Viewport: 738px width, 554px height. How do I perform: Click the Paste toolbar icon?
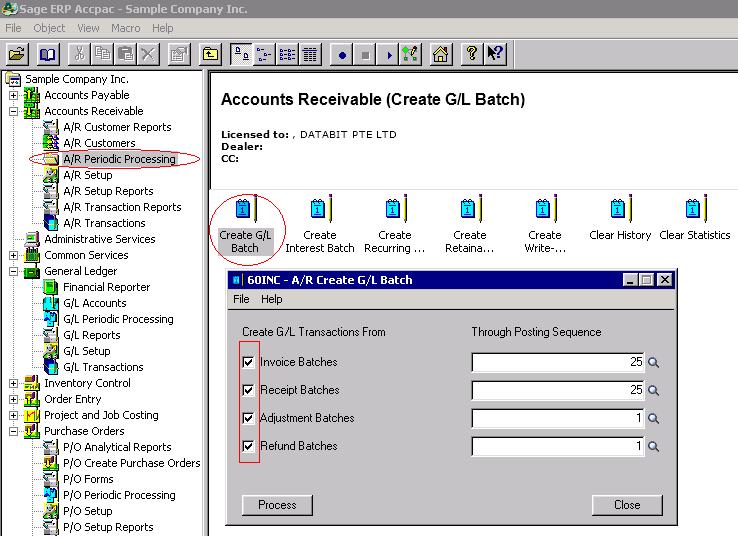(126, 54)
